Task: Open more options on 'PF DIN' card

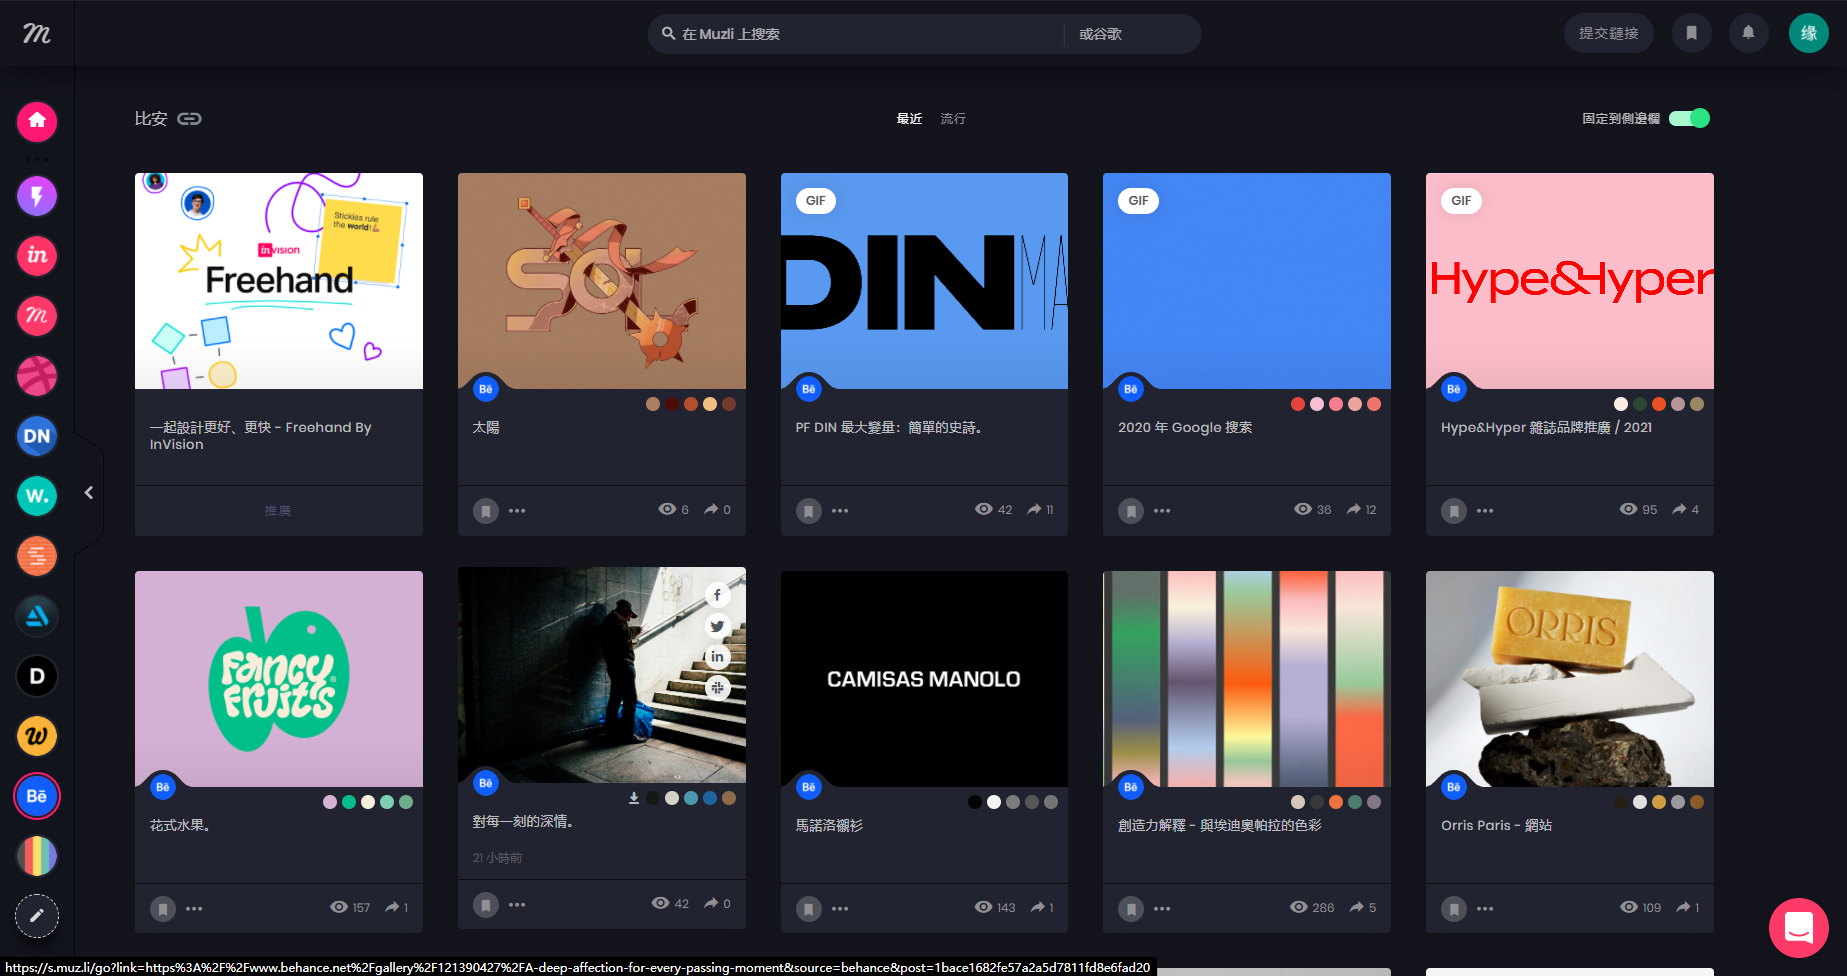Action: point(840,511)
